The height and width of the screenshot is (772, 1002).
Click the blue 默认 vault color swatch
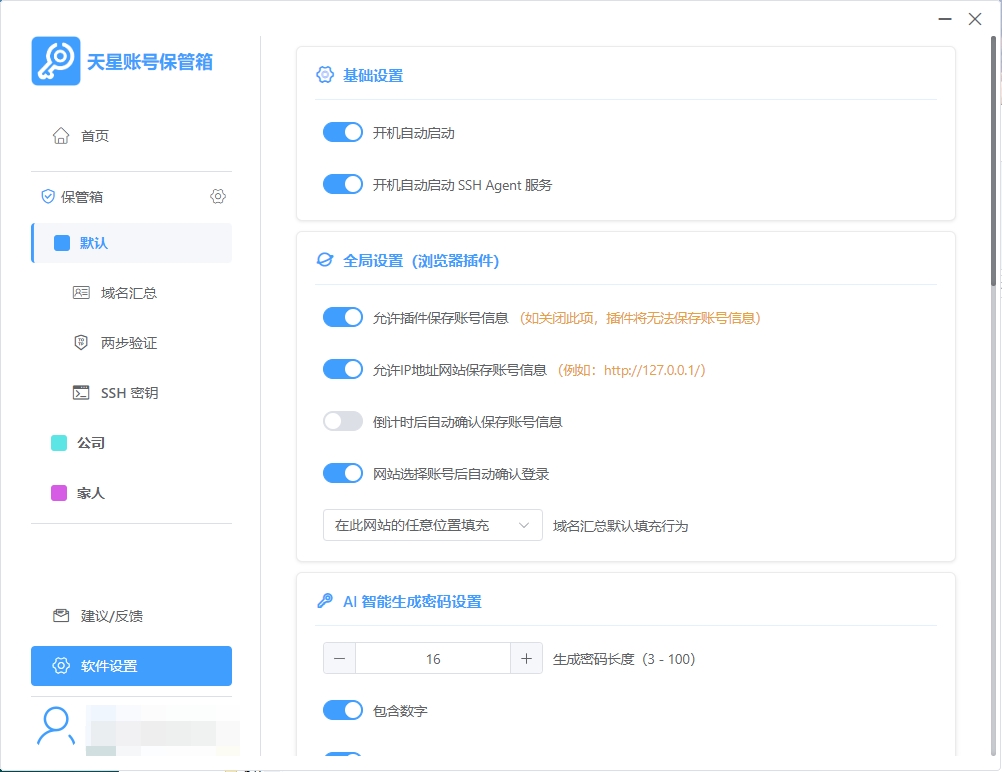click(x=62, y=243)
